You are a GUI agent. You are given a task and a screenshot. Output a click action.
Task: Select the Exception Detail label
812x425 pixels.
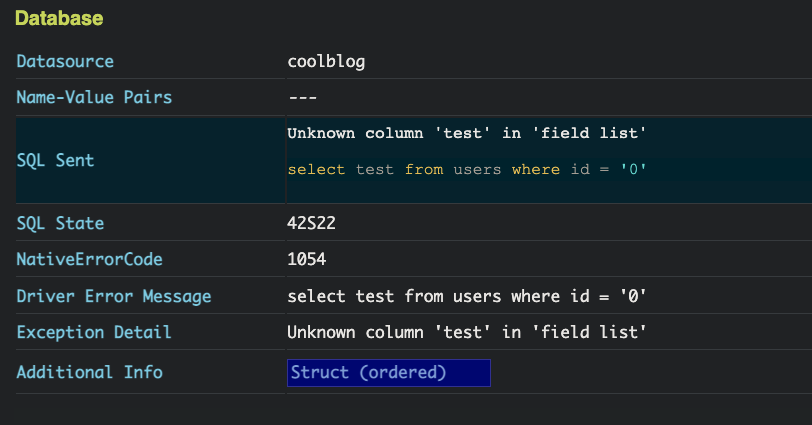coord(94,332)
